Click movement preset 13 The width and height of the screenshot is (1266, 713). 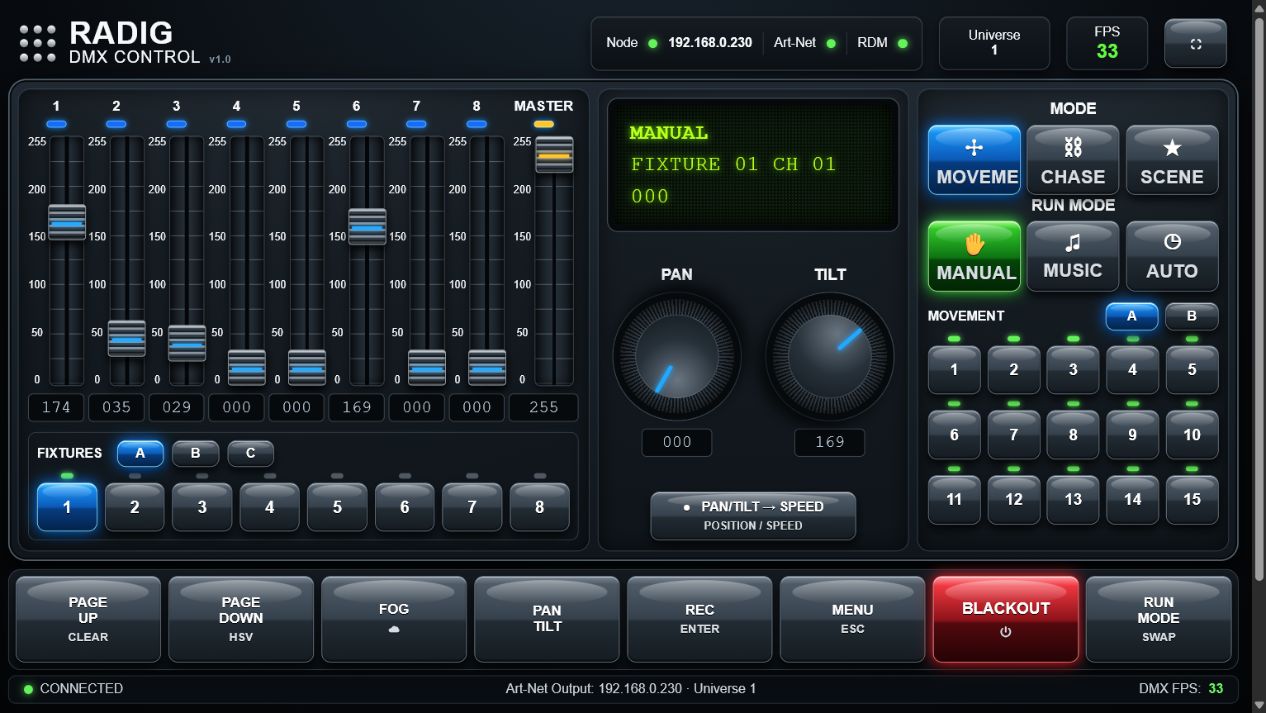(1073, 500)
